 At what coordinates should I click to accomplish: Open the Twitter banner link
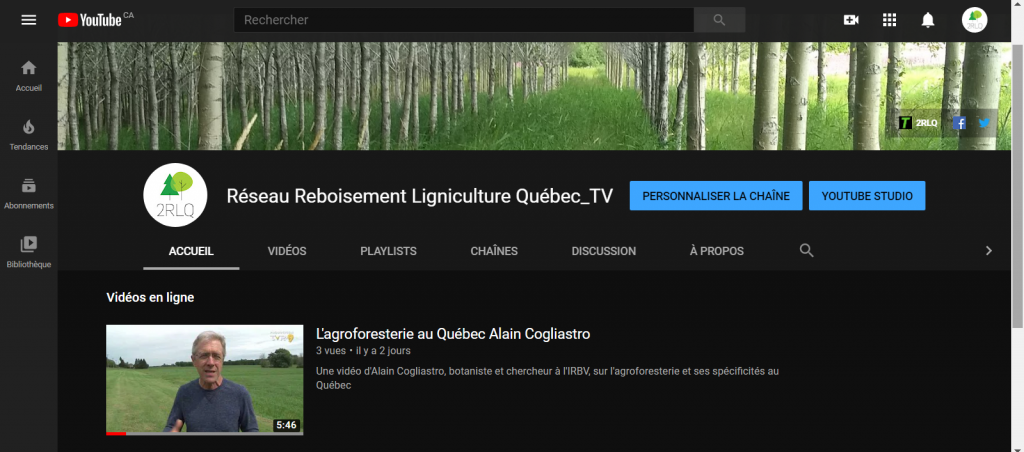pyautogui.click(x=984, y=123)
